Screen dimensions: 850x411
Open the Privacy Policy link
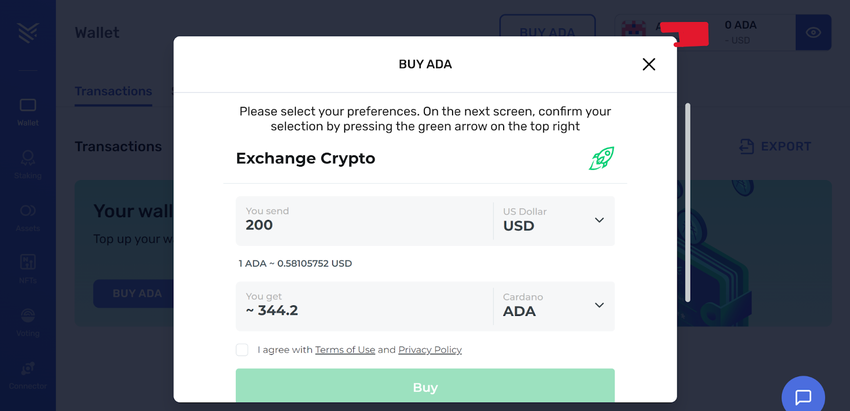[x=430, y=350]
